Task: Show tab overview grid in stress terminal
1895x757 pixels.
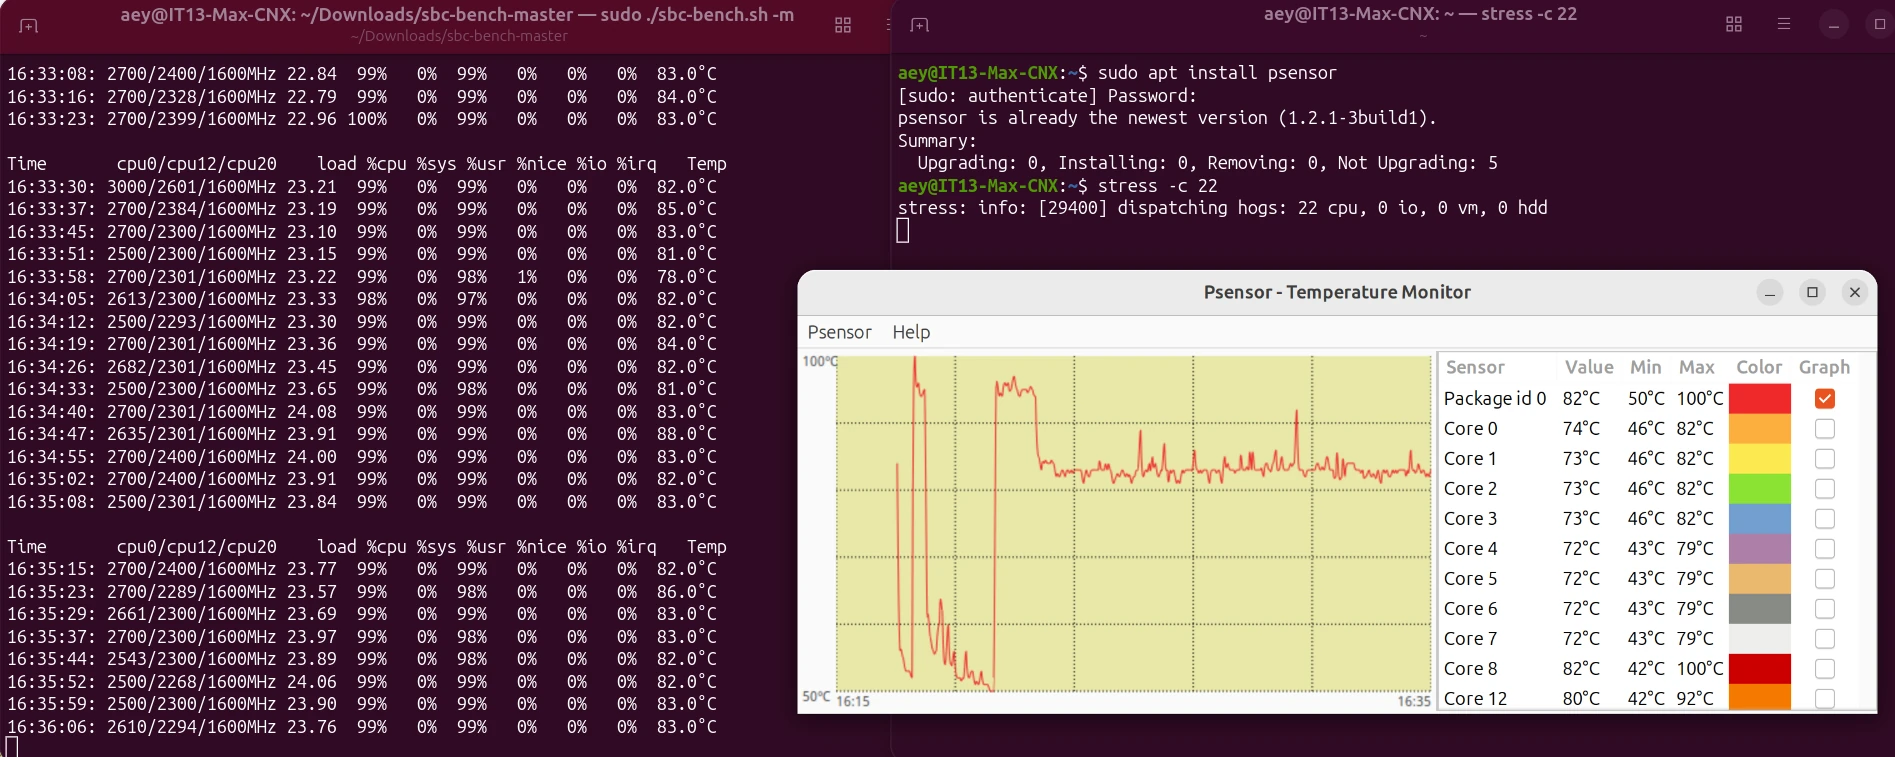Action: click(x=1734, y=24)
